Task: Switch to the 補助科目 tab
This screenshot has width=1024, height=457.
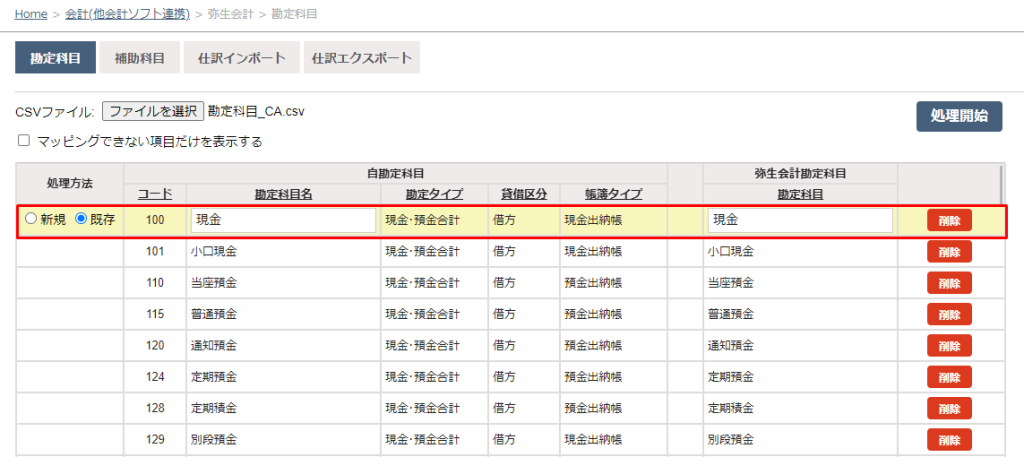Action: coord(140,57)
